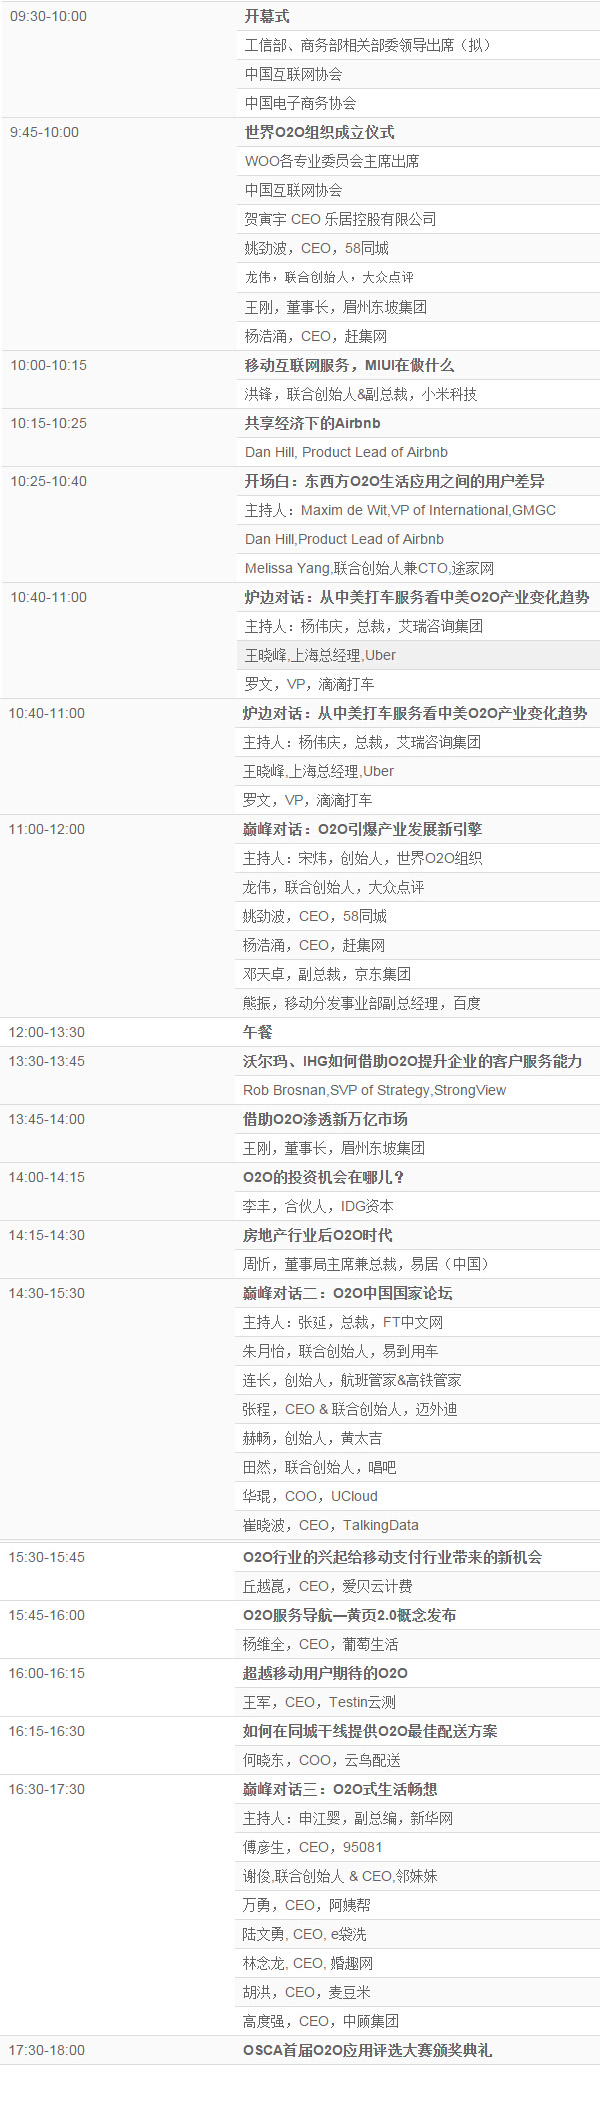Select the Rob Brosnan StrongView speaker row
The width and height of the screenshot is (600, 2126).
[374, 1090]
